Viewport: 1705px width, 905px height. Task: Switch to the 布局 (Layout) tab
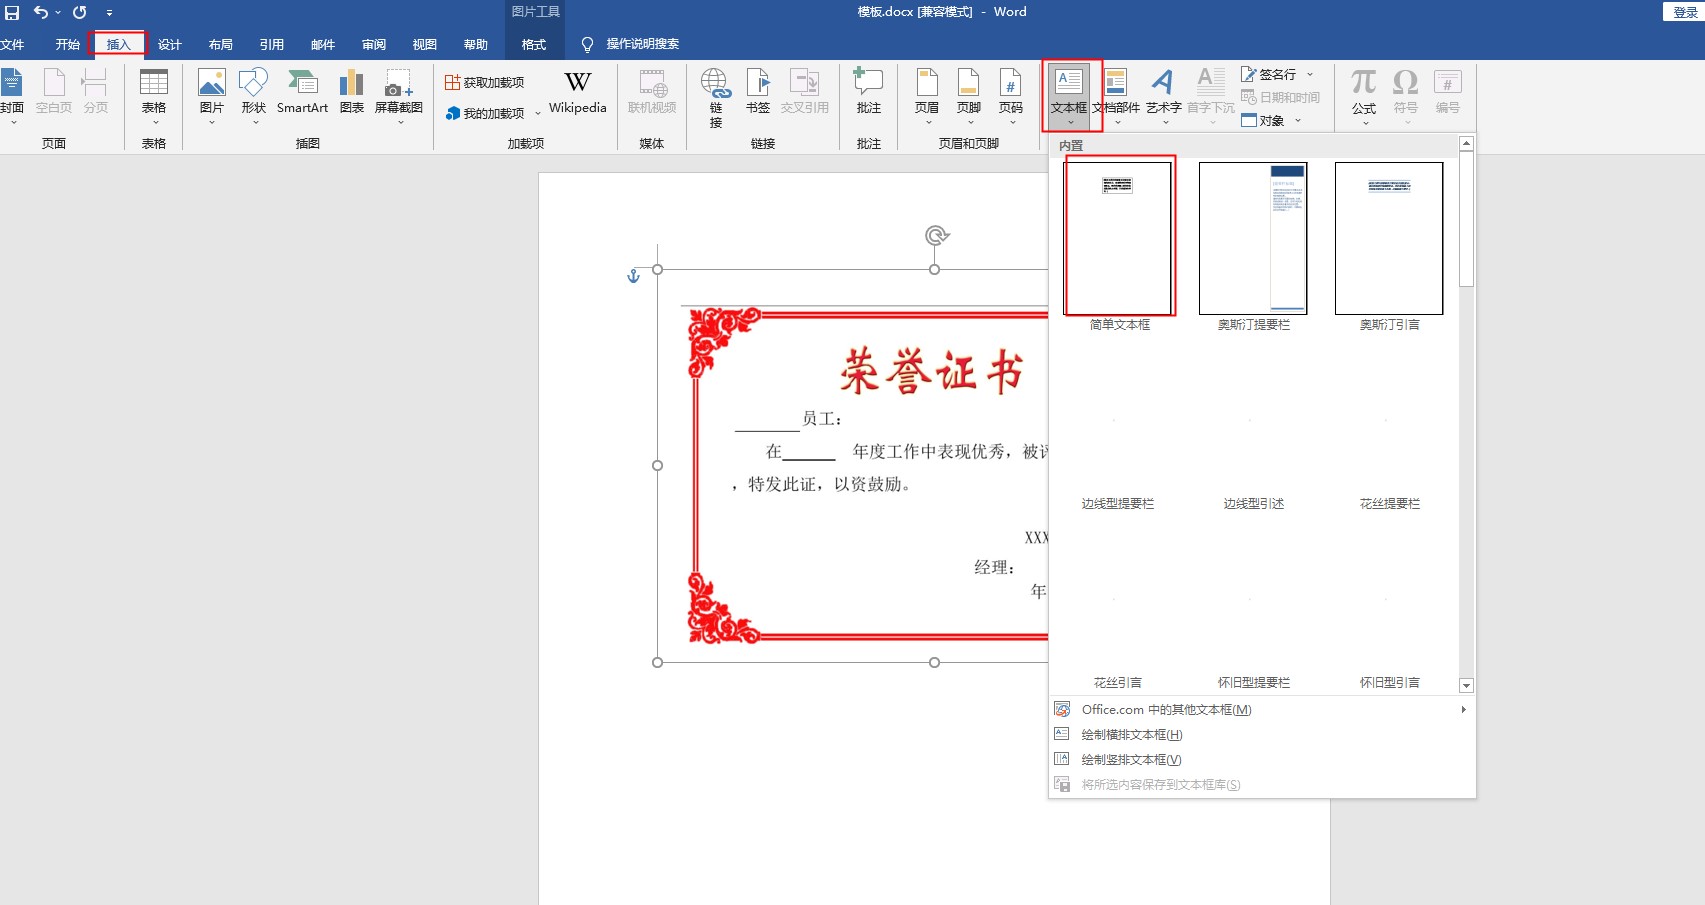[221, 44]
